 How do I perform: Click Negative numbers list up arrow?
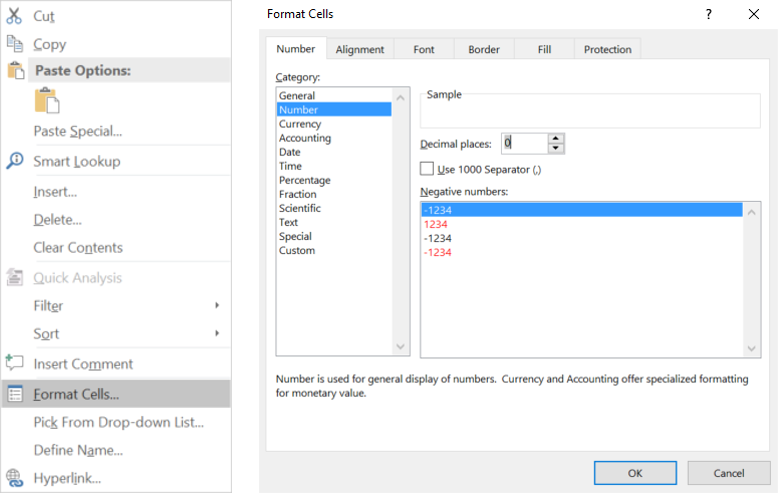752,212
